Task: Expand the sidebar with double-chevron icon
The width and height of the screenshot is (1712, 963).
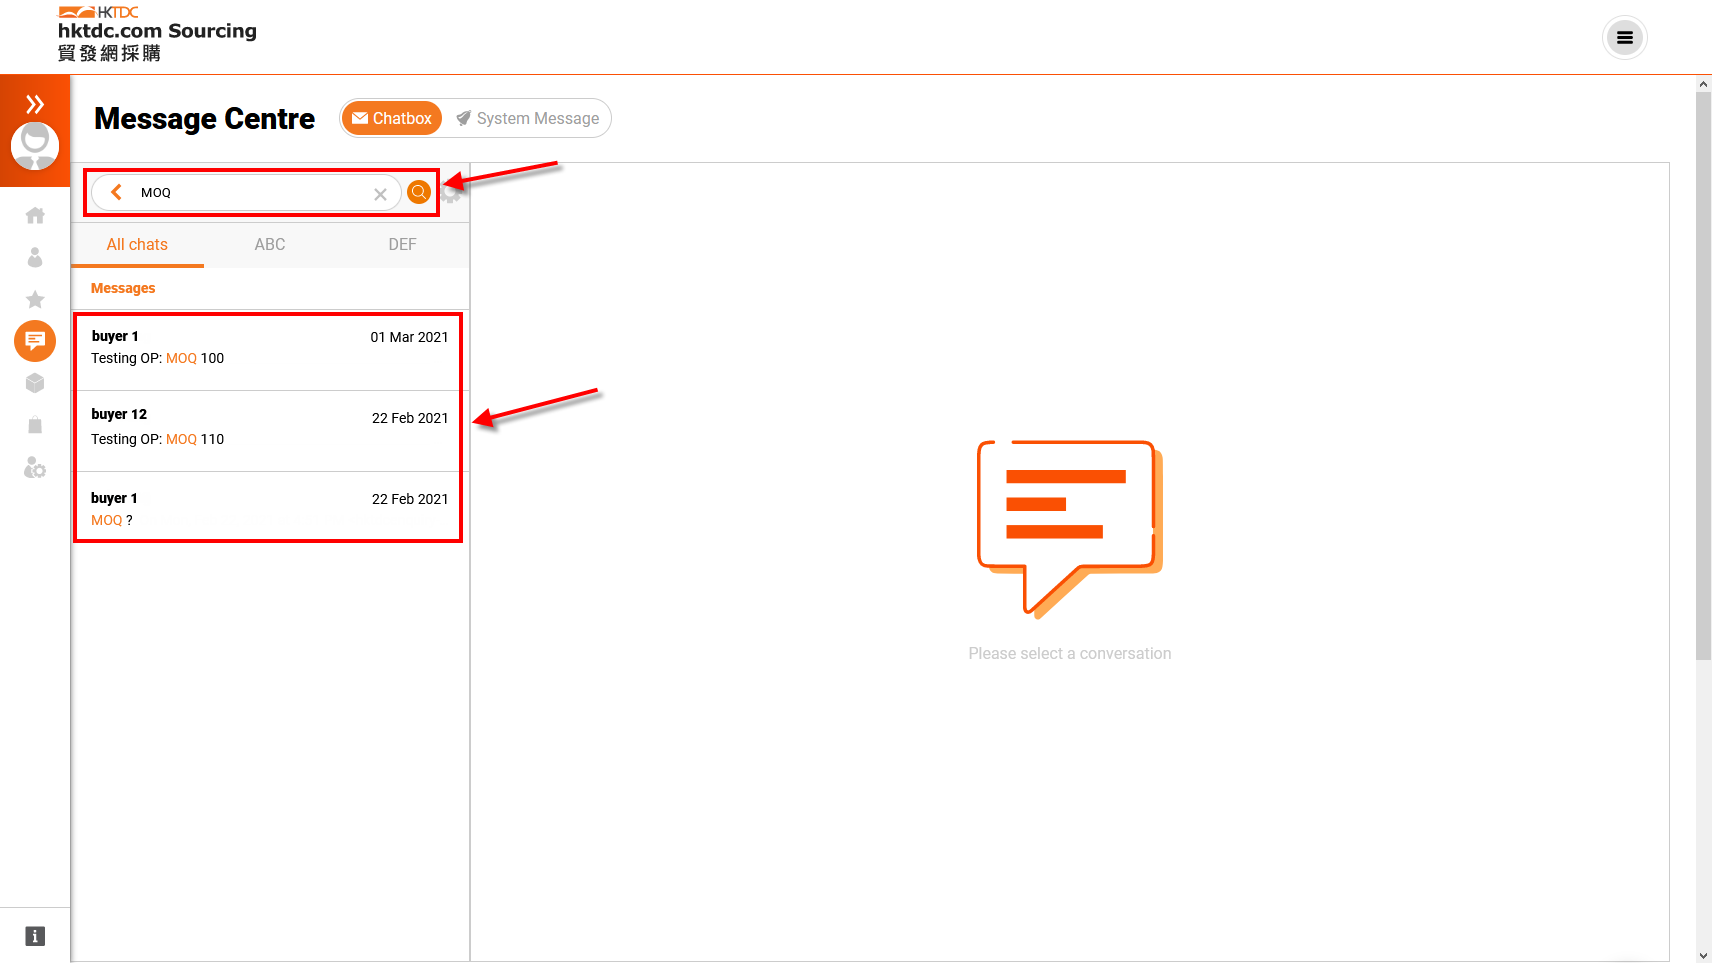Action: click(x=35, y=104)
